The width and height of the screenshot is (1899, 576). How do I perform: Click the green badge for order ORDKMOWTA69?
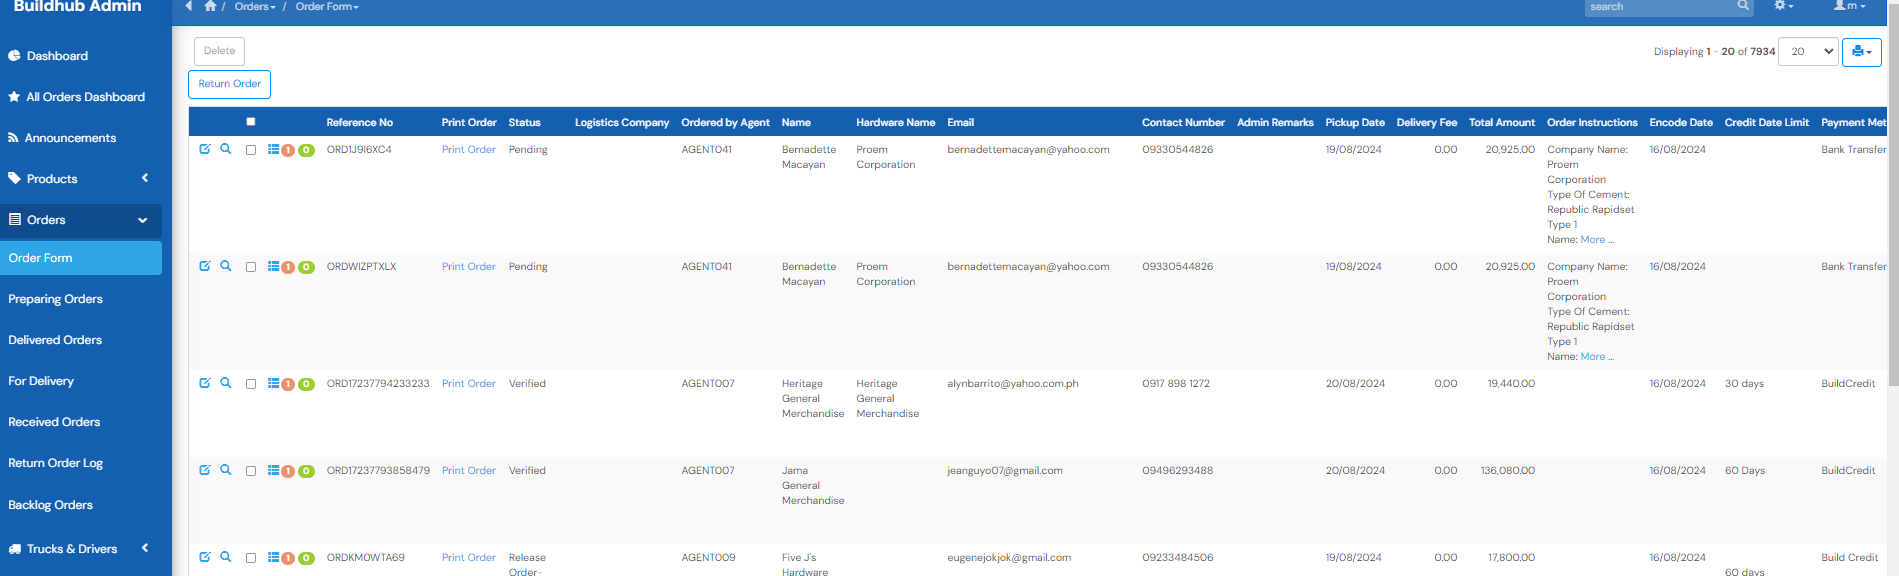(x=307, y=558)
